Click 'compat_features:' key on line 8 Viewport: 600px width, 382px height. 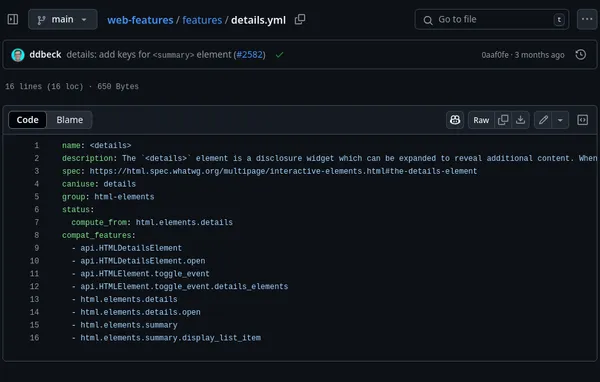point(99,235)
